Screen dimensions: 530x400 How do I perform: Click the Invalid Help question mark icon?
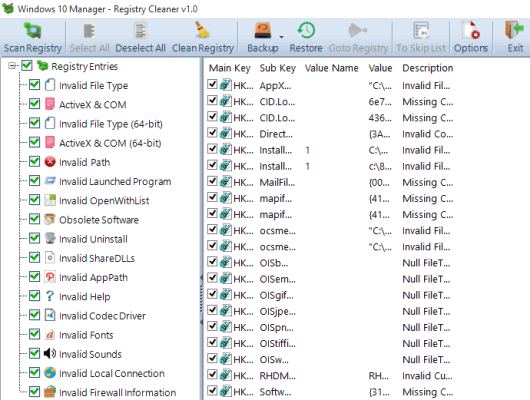50,296
